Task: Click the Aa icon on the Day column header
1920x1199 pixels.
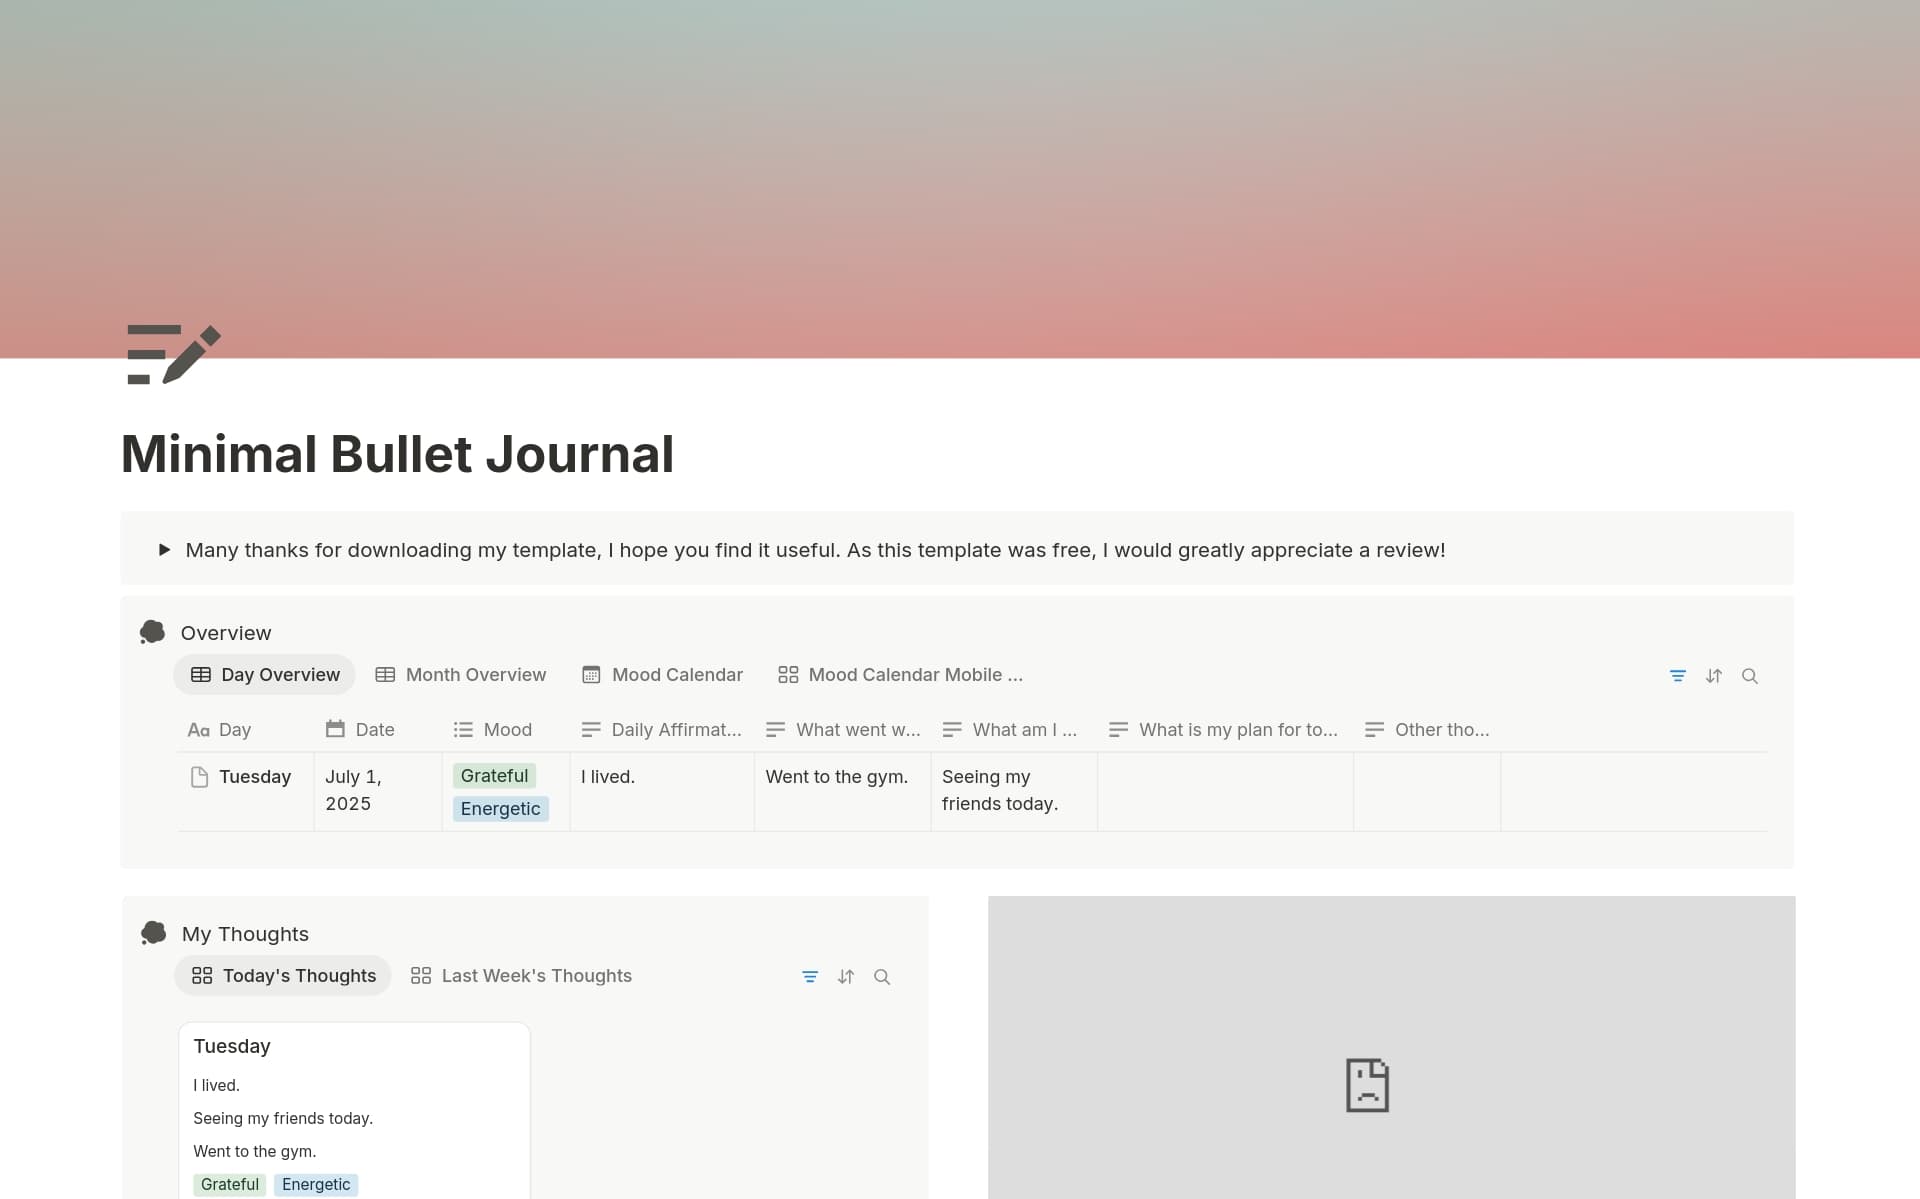Action: coord(197,729)
